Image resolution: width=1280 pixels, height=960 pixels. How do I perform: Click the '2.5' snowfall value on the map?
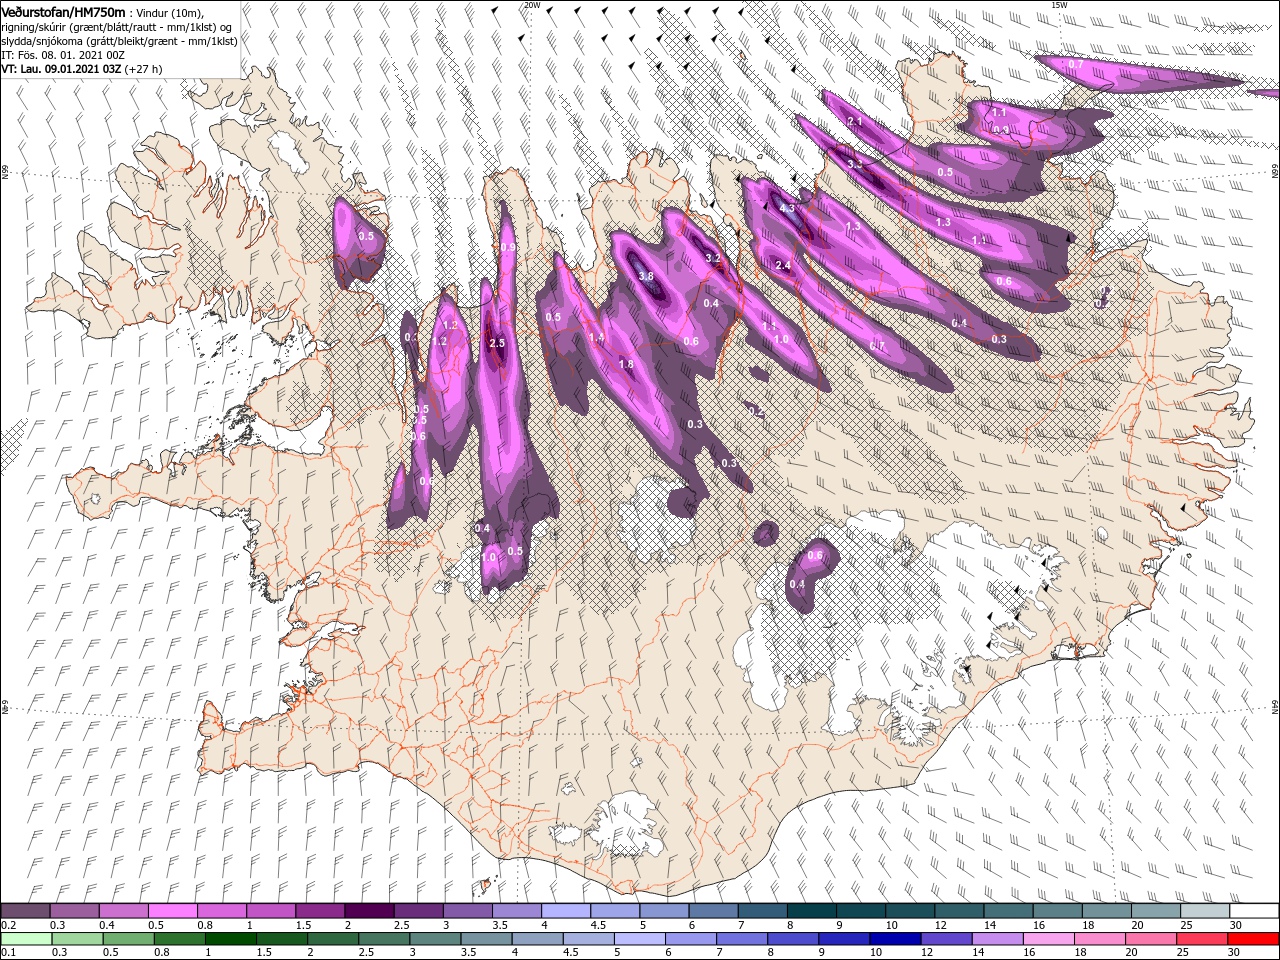(x=497, y=343)
